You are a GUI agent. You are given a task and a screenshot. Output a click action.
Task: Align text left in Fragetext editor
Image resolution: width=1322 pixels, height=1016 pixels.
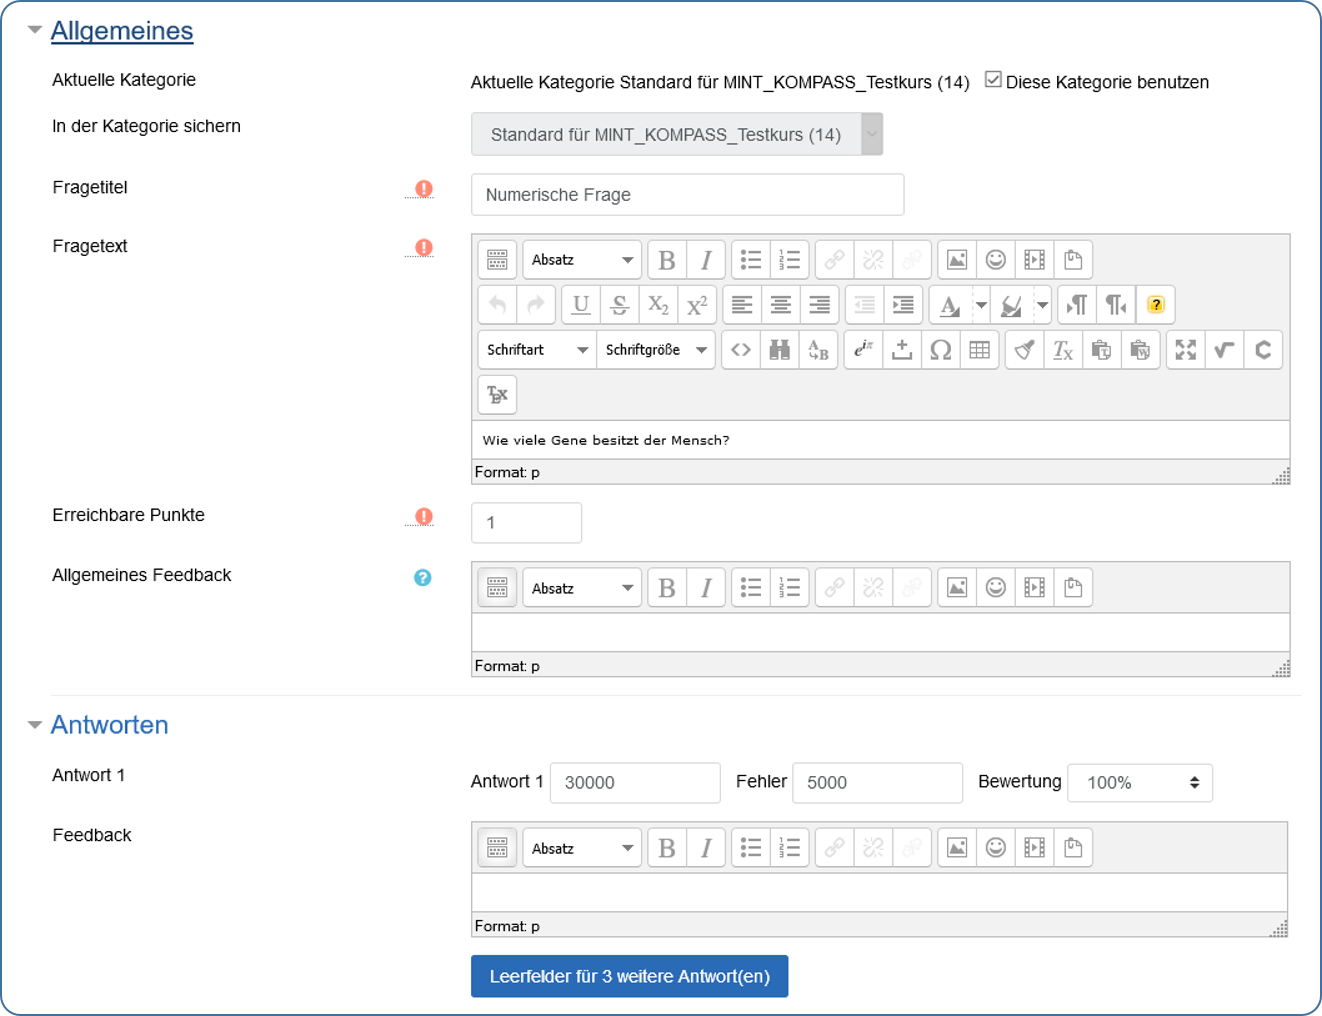click(x=742, y=305)
